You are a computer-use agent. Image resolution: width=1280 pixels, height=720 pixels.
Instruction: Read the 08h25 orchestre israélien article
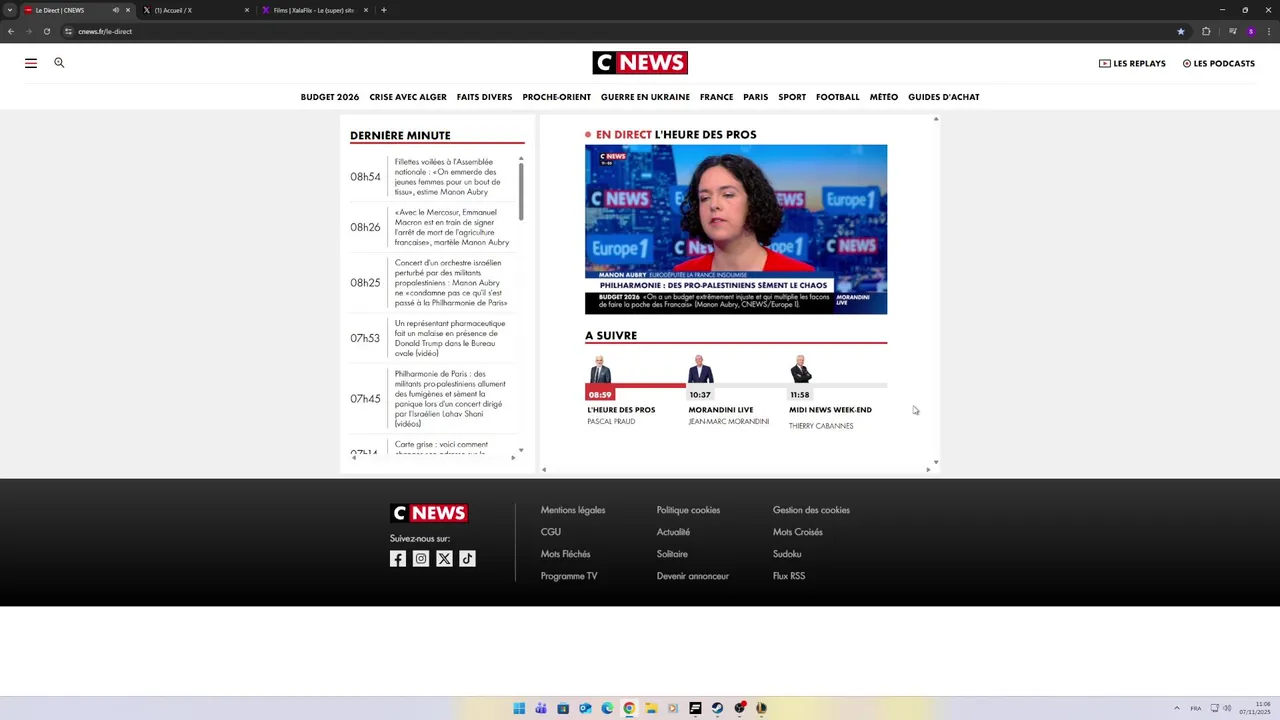tap(451, 283)
